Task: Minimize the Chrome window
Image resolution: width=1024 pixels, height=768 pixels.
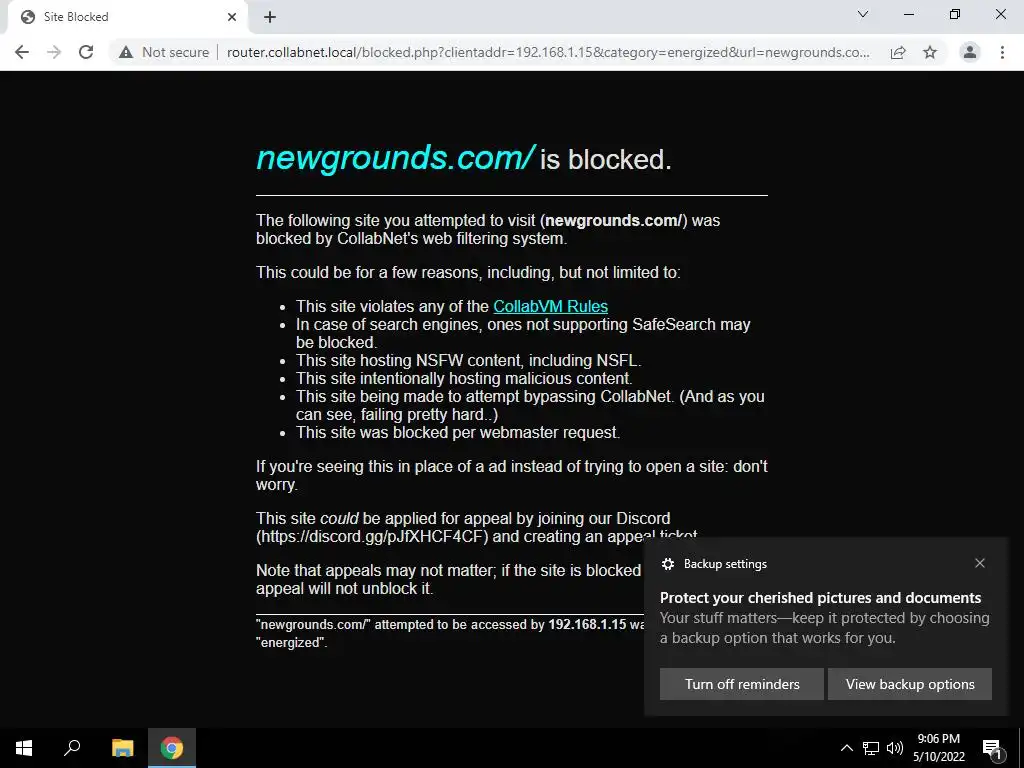Action: point(908,14)
